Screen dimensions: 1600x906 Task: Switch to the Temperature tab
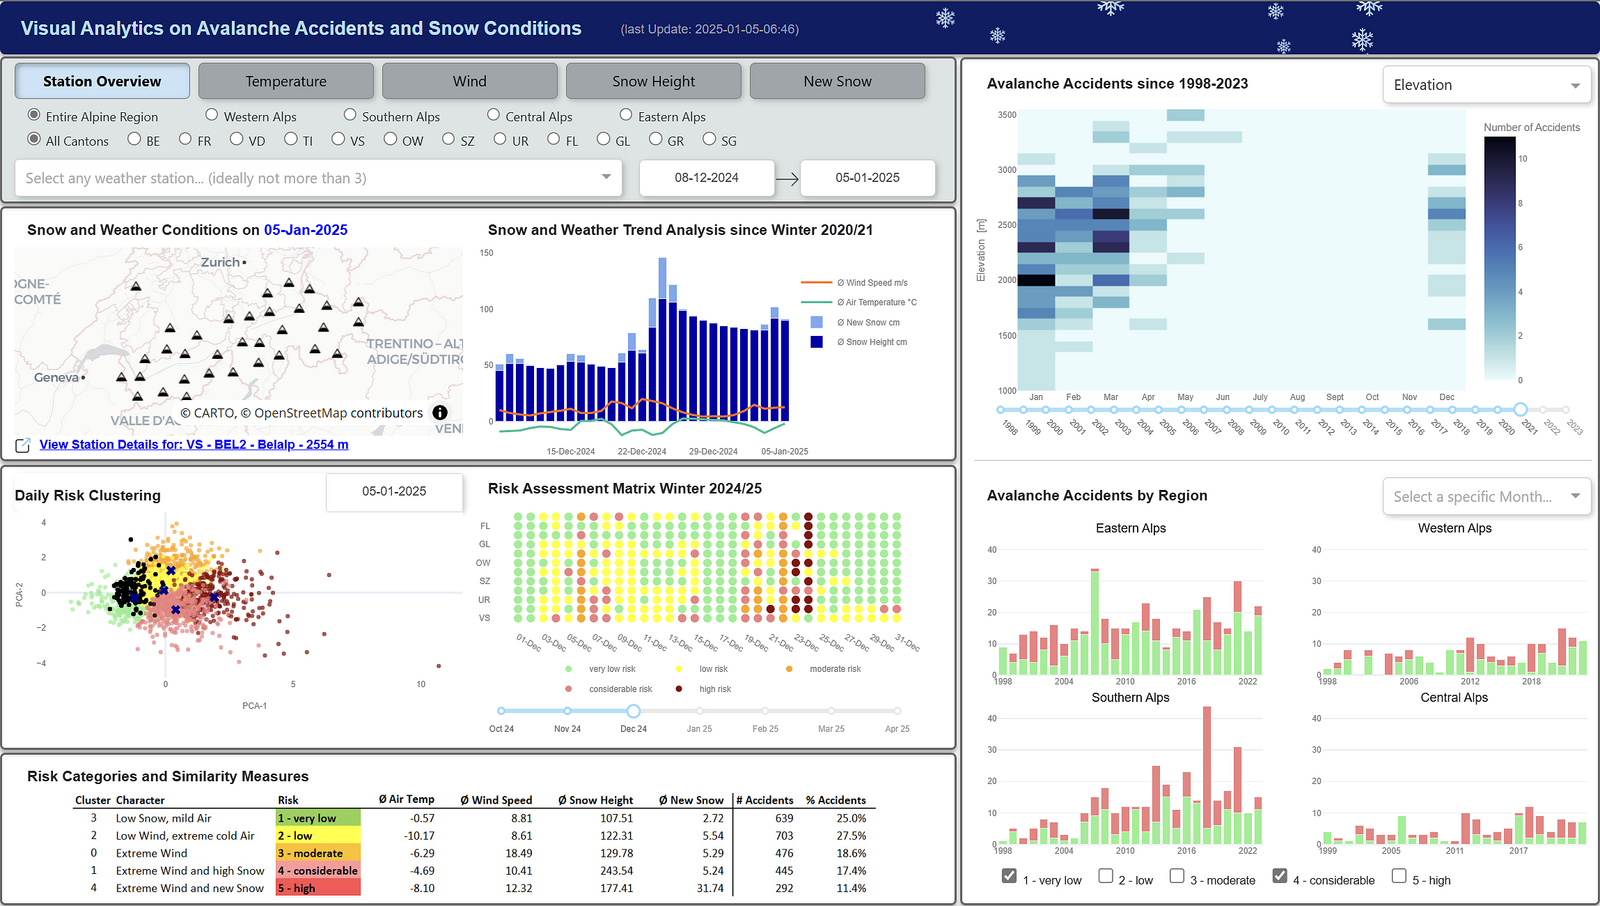click(x=286, y=81)
